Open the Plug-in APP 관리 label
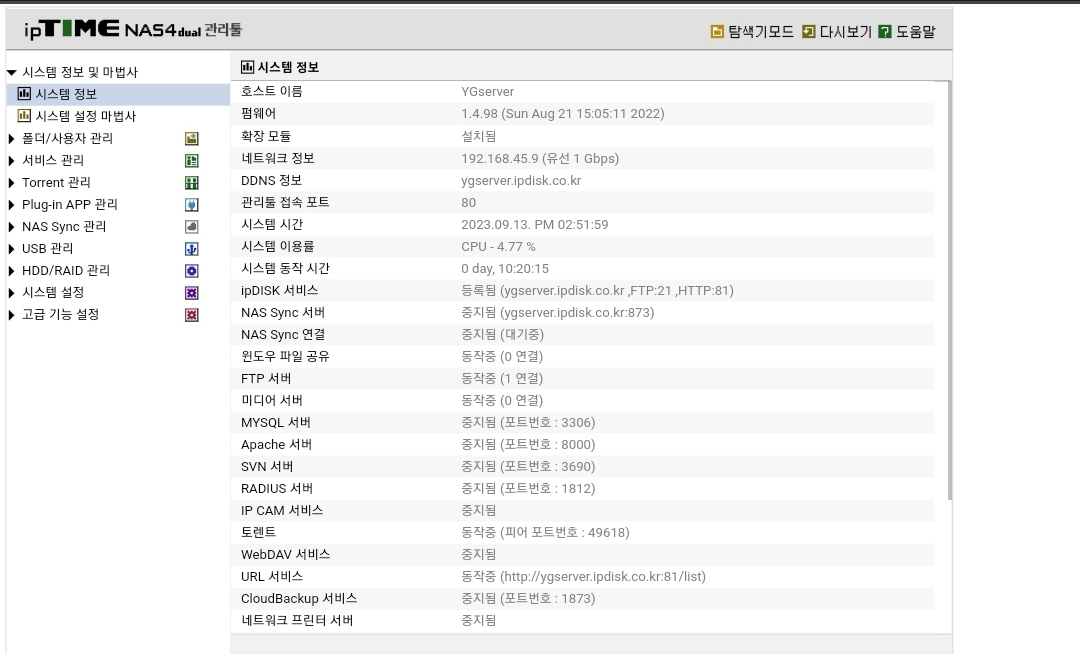The image size is (1080, 654). click(70, 204)
